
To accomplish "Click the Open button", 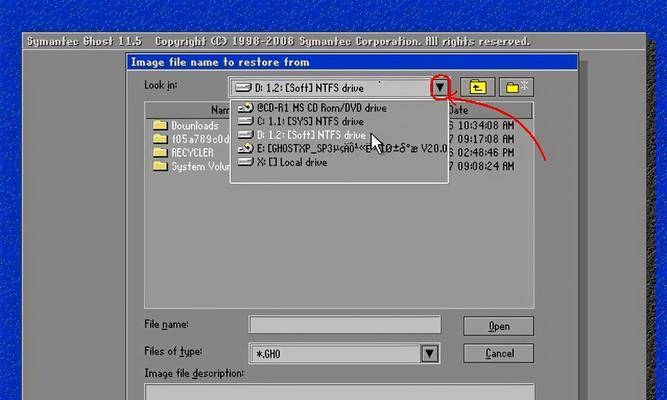I will [x=499, y=326].
